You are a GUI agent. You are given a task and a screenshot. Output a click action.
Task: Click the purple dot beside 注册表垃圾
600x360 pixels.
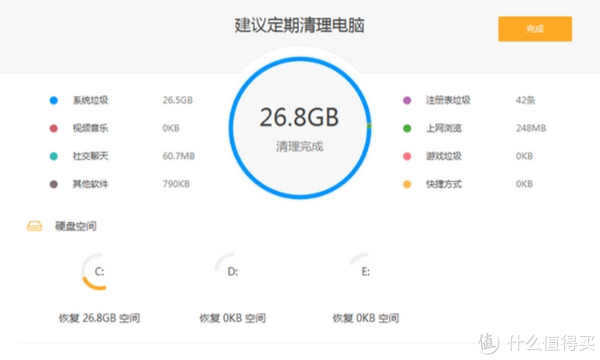pyautogui.click(x=407, y=100)
